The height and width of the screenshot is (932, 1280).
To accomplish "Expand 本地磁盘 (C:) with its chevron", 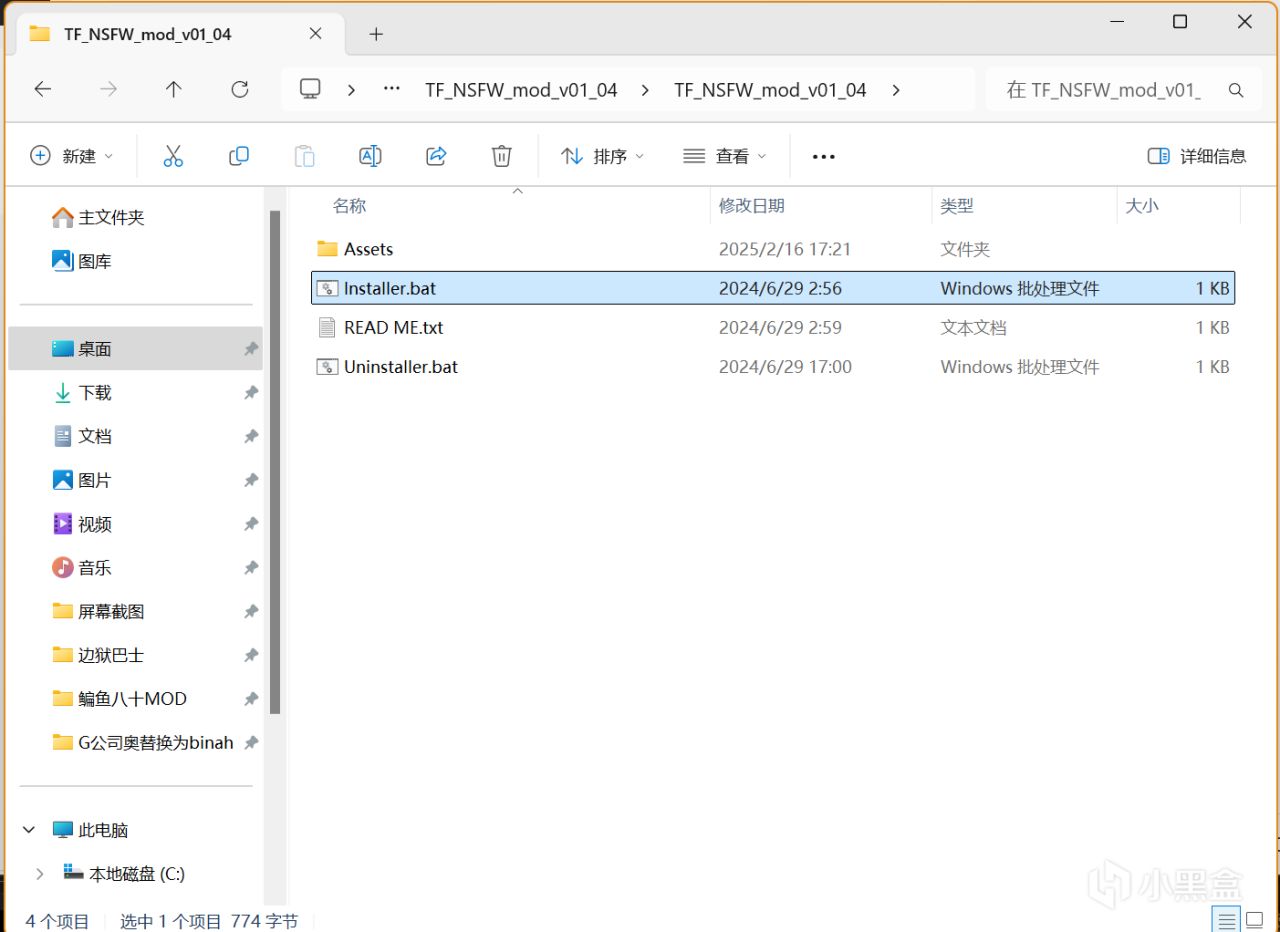I will (40, 874).
